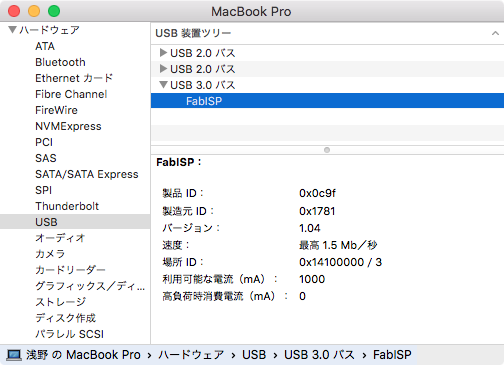Collapse the ハードウェア section triangle
Screen dimensions: 504x365
[13, 30]
